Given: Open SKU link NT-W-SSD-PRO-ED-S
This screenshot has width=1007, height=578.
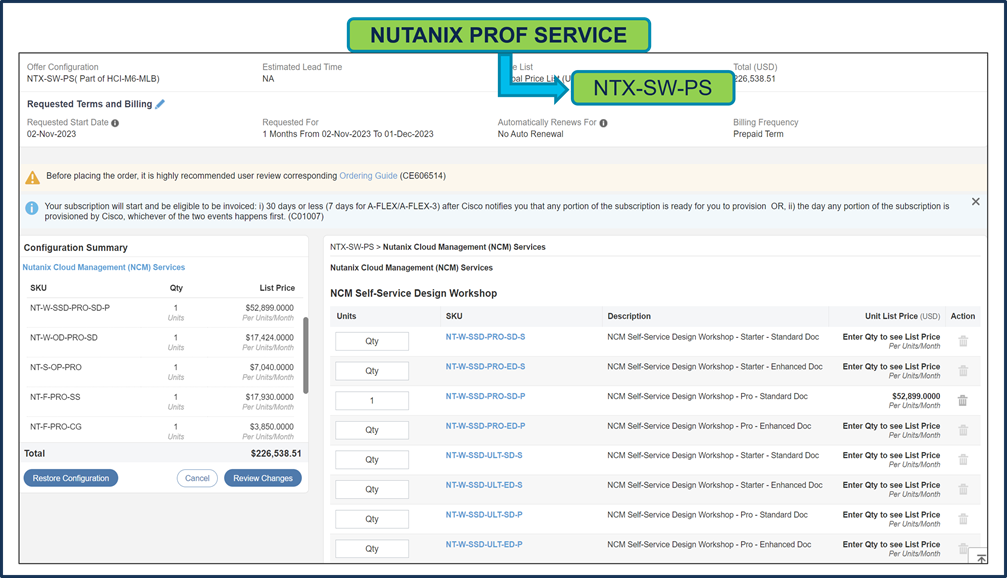Looking at the screenshot, I should click(486, 367).
